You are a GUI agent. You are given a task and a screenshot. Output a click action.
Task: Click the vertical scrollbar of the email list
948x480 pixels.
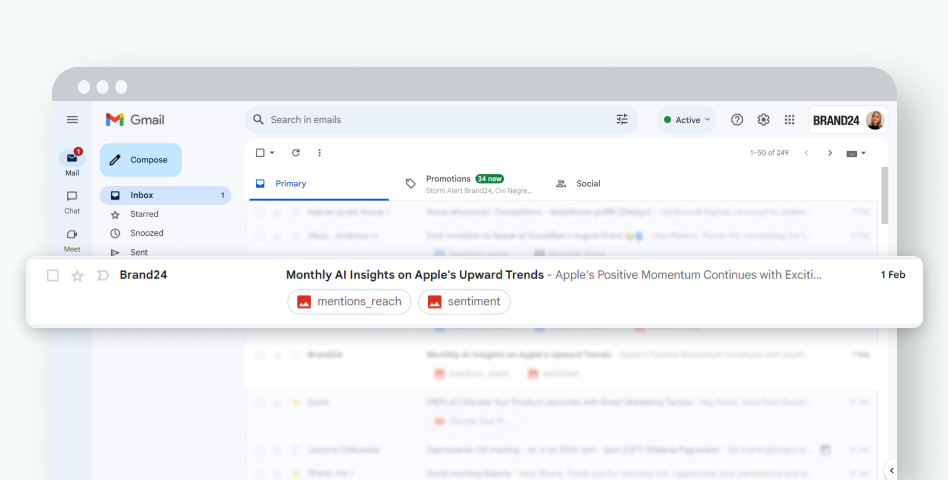pos(885,195)
